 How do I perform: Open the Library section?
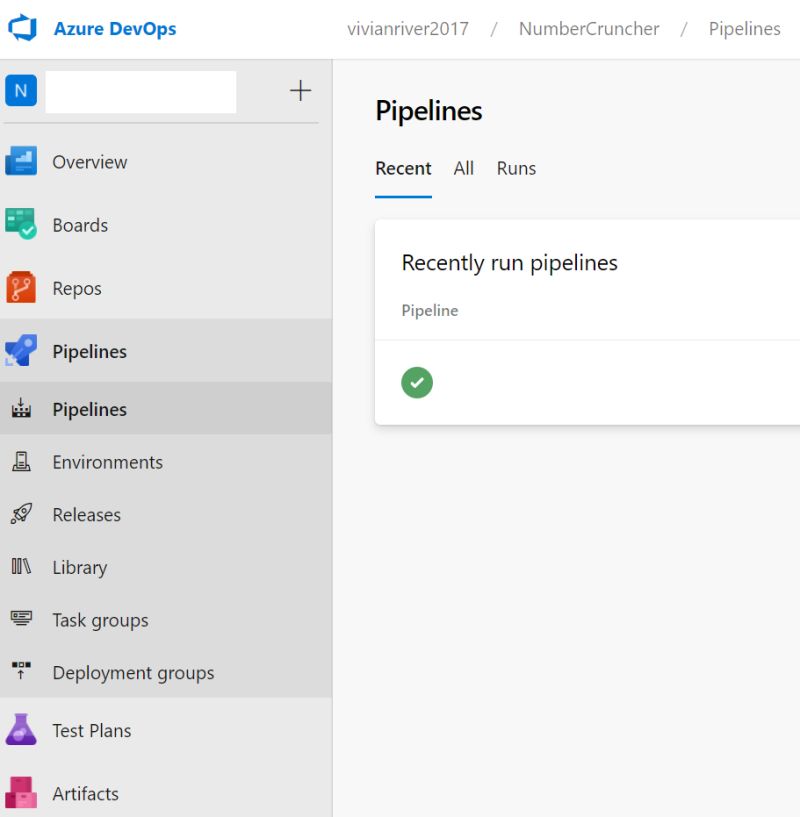point(22,567)
